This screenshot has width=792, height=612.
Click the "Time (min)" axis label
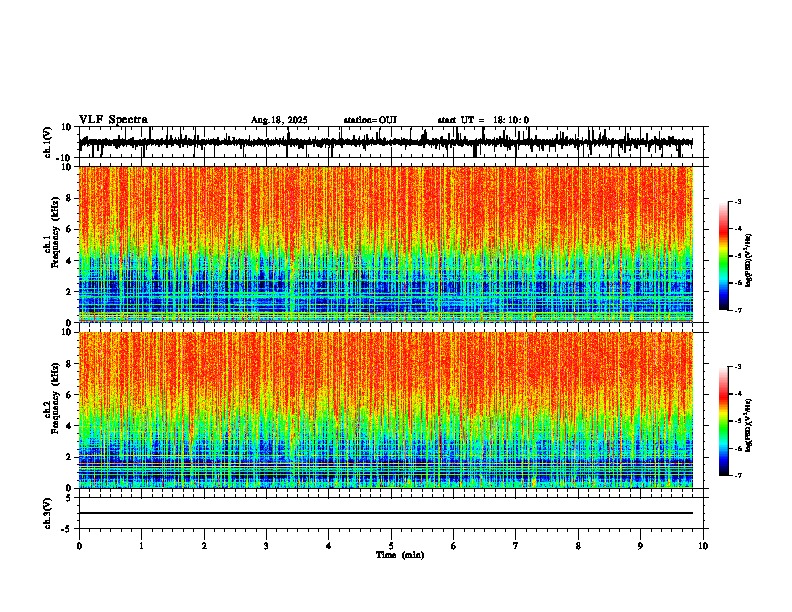pyautogui.click(x=400, y=555)
